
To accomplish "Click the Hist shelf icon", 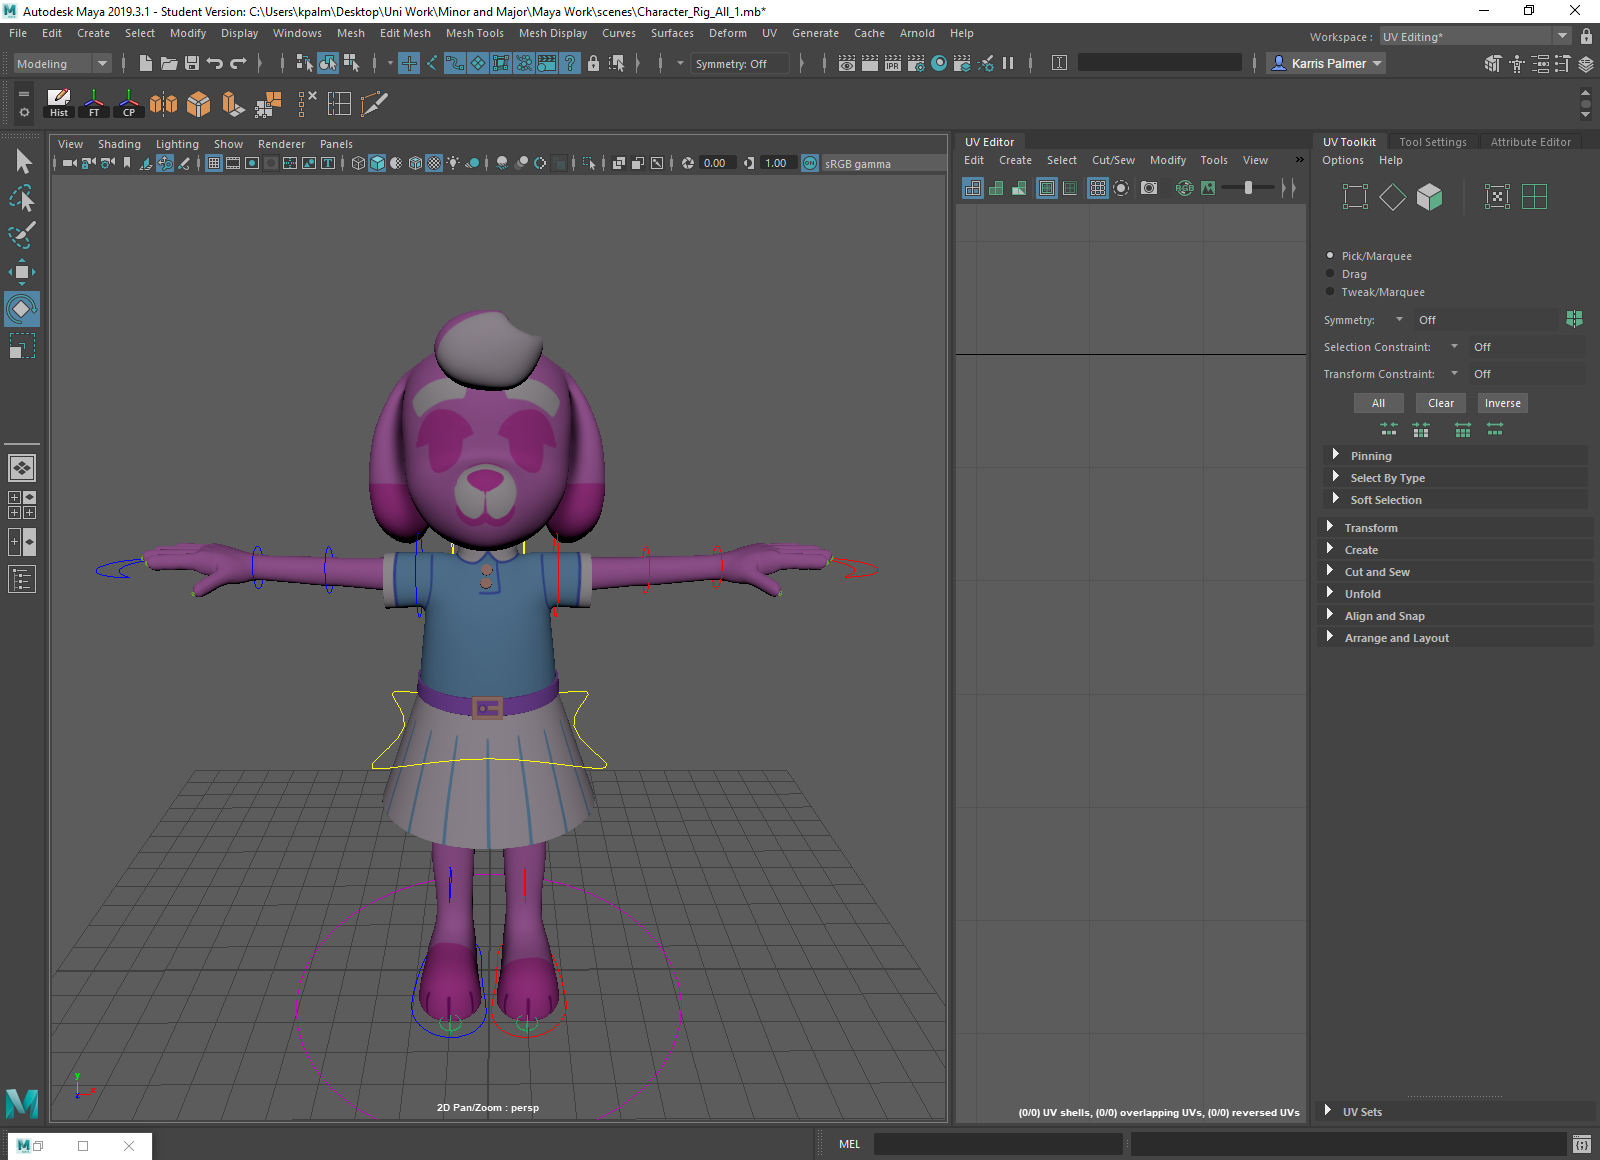I will 59,103.
